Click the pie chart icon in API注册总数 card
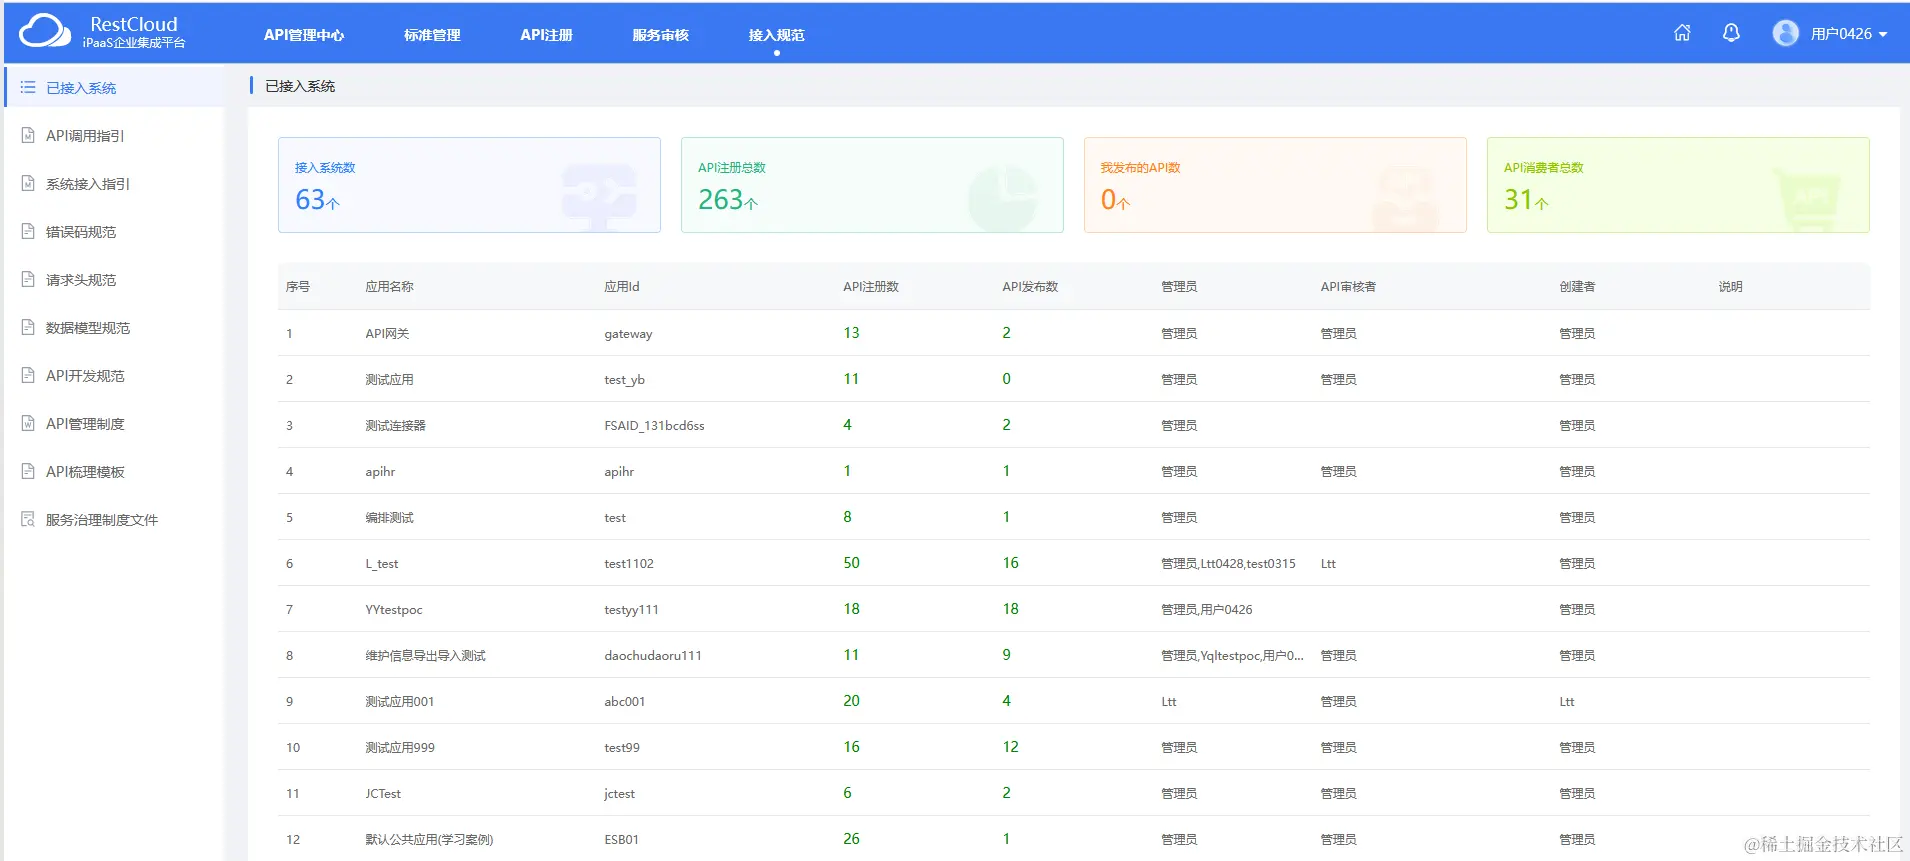The width and height of the screenshot is (1910, 861). 1003,196
